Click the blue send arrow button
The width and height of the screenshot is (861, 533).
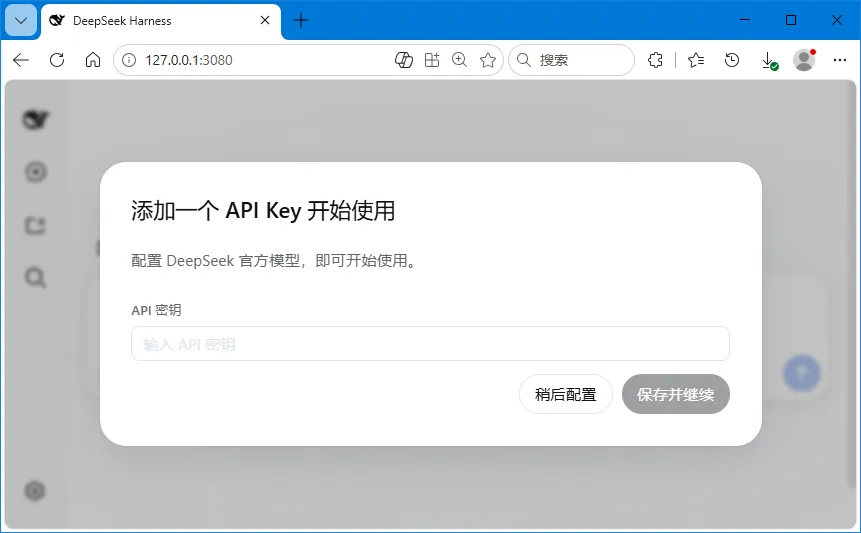(x=802, y=373)
